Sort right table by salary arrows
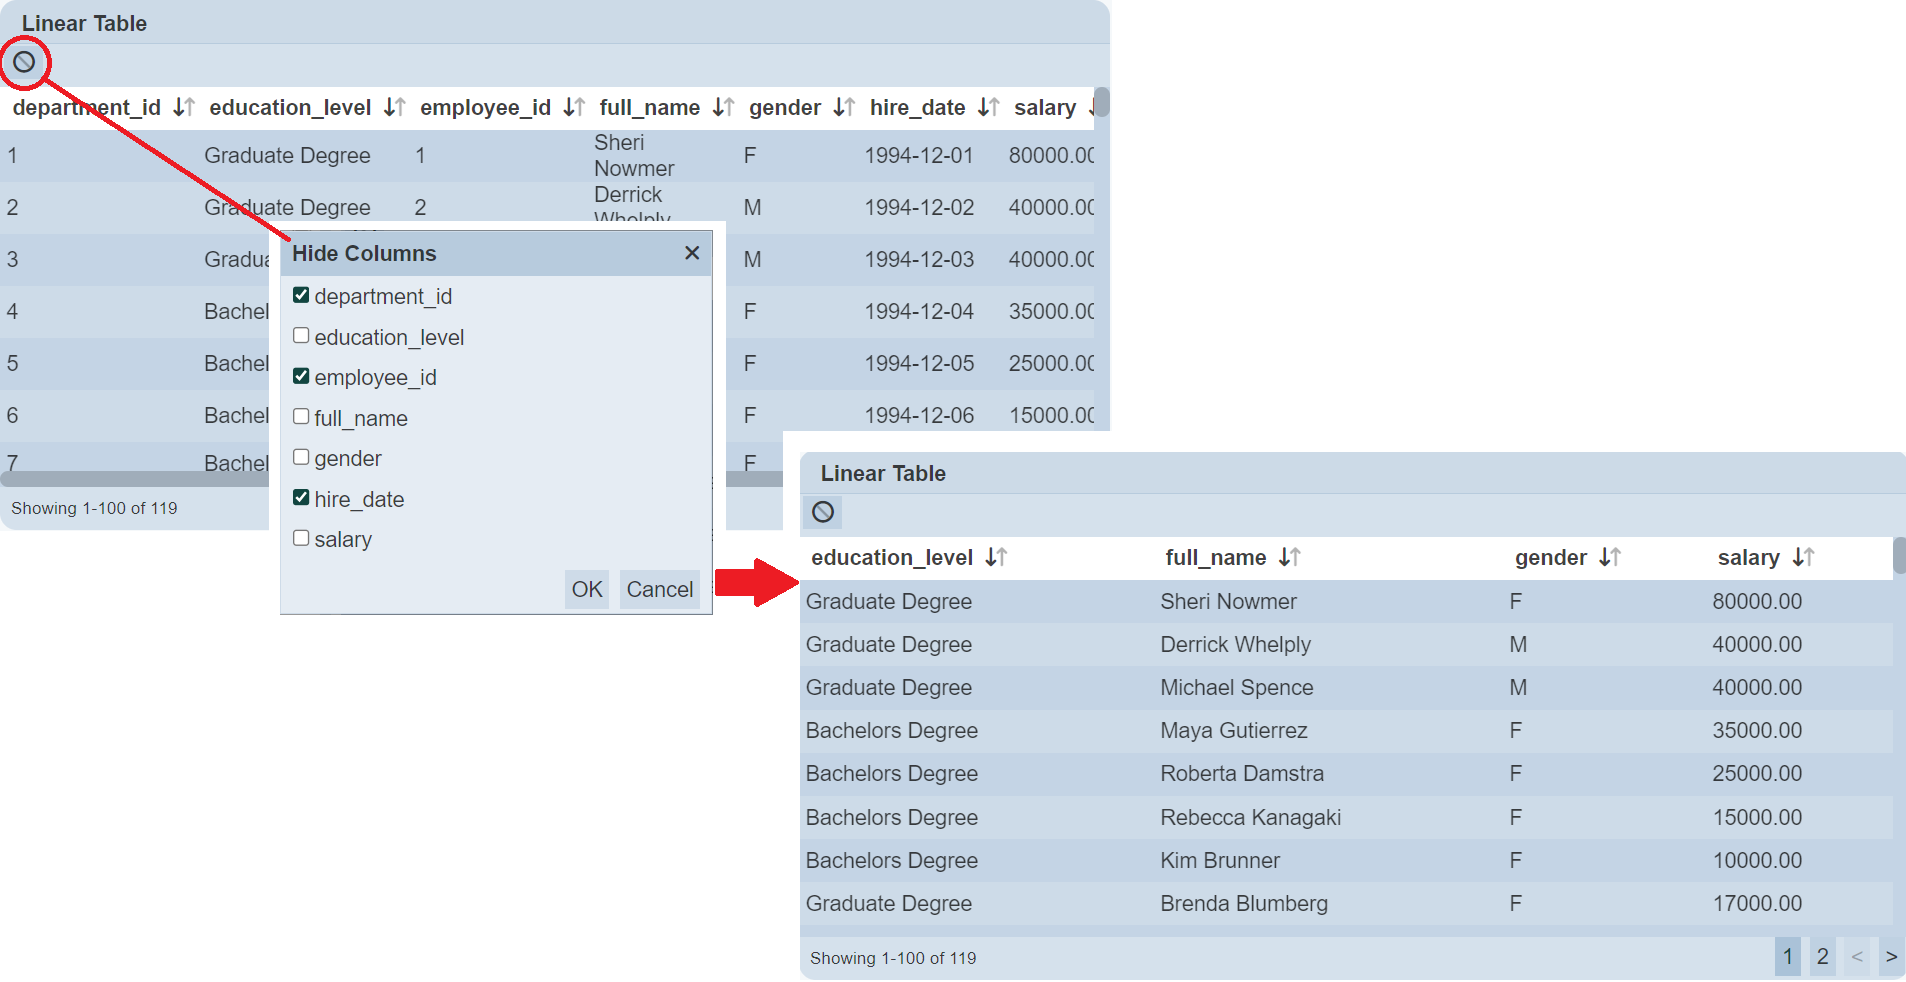Viewport: 1906px width, 982px height. click(1802, 557)
